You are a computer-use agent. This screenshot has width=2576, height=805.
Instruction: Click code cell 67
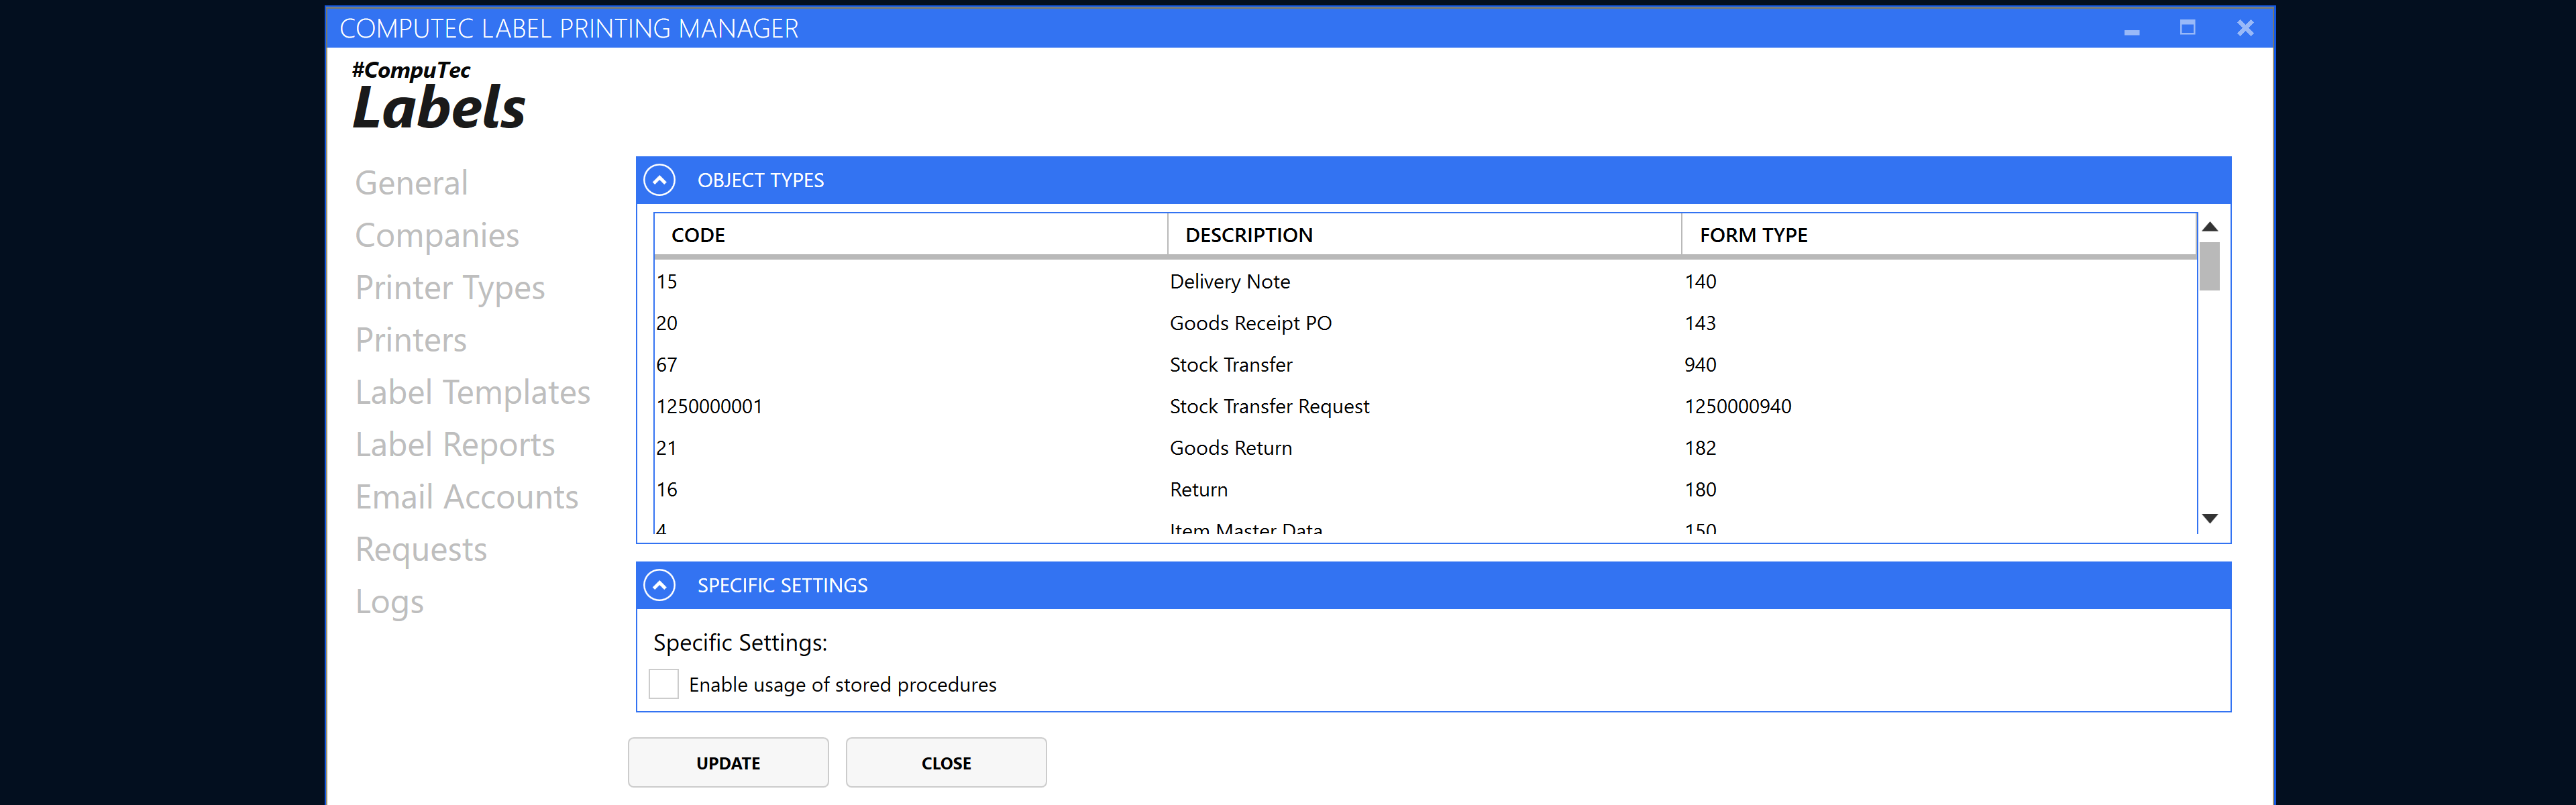(x=667, y=365)
